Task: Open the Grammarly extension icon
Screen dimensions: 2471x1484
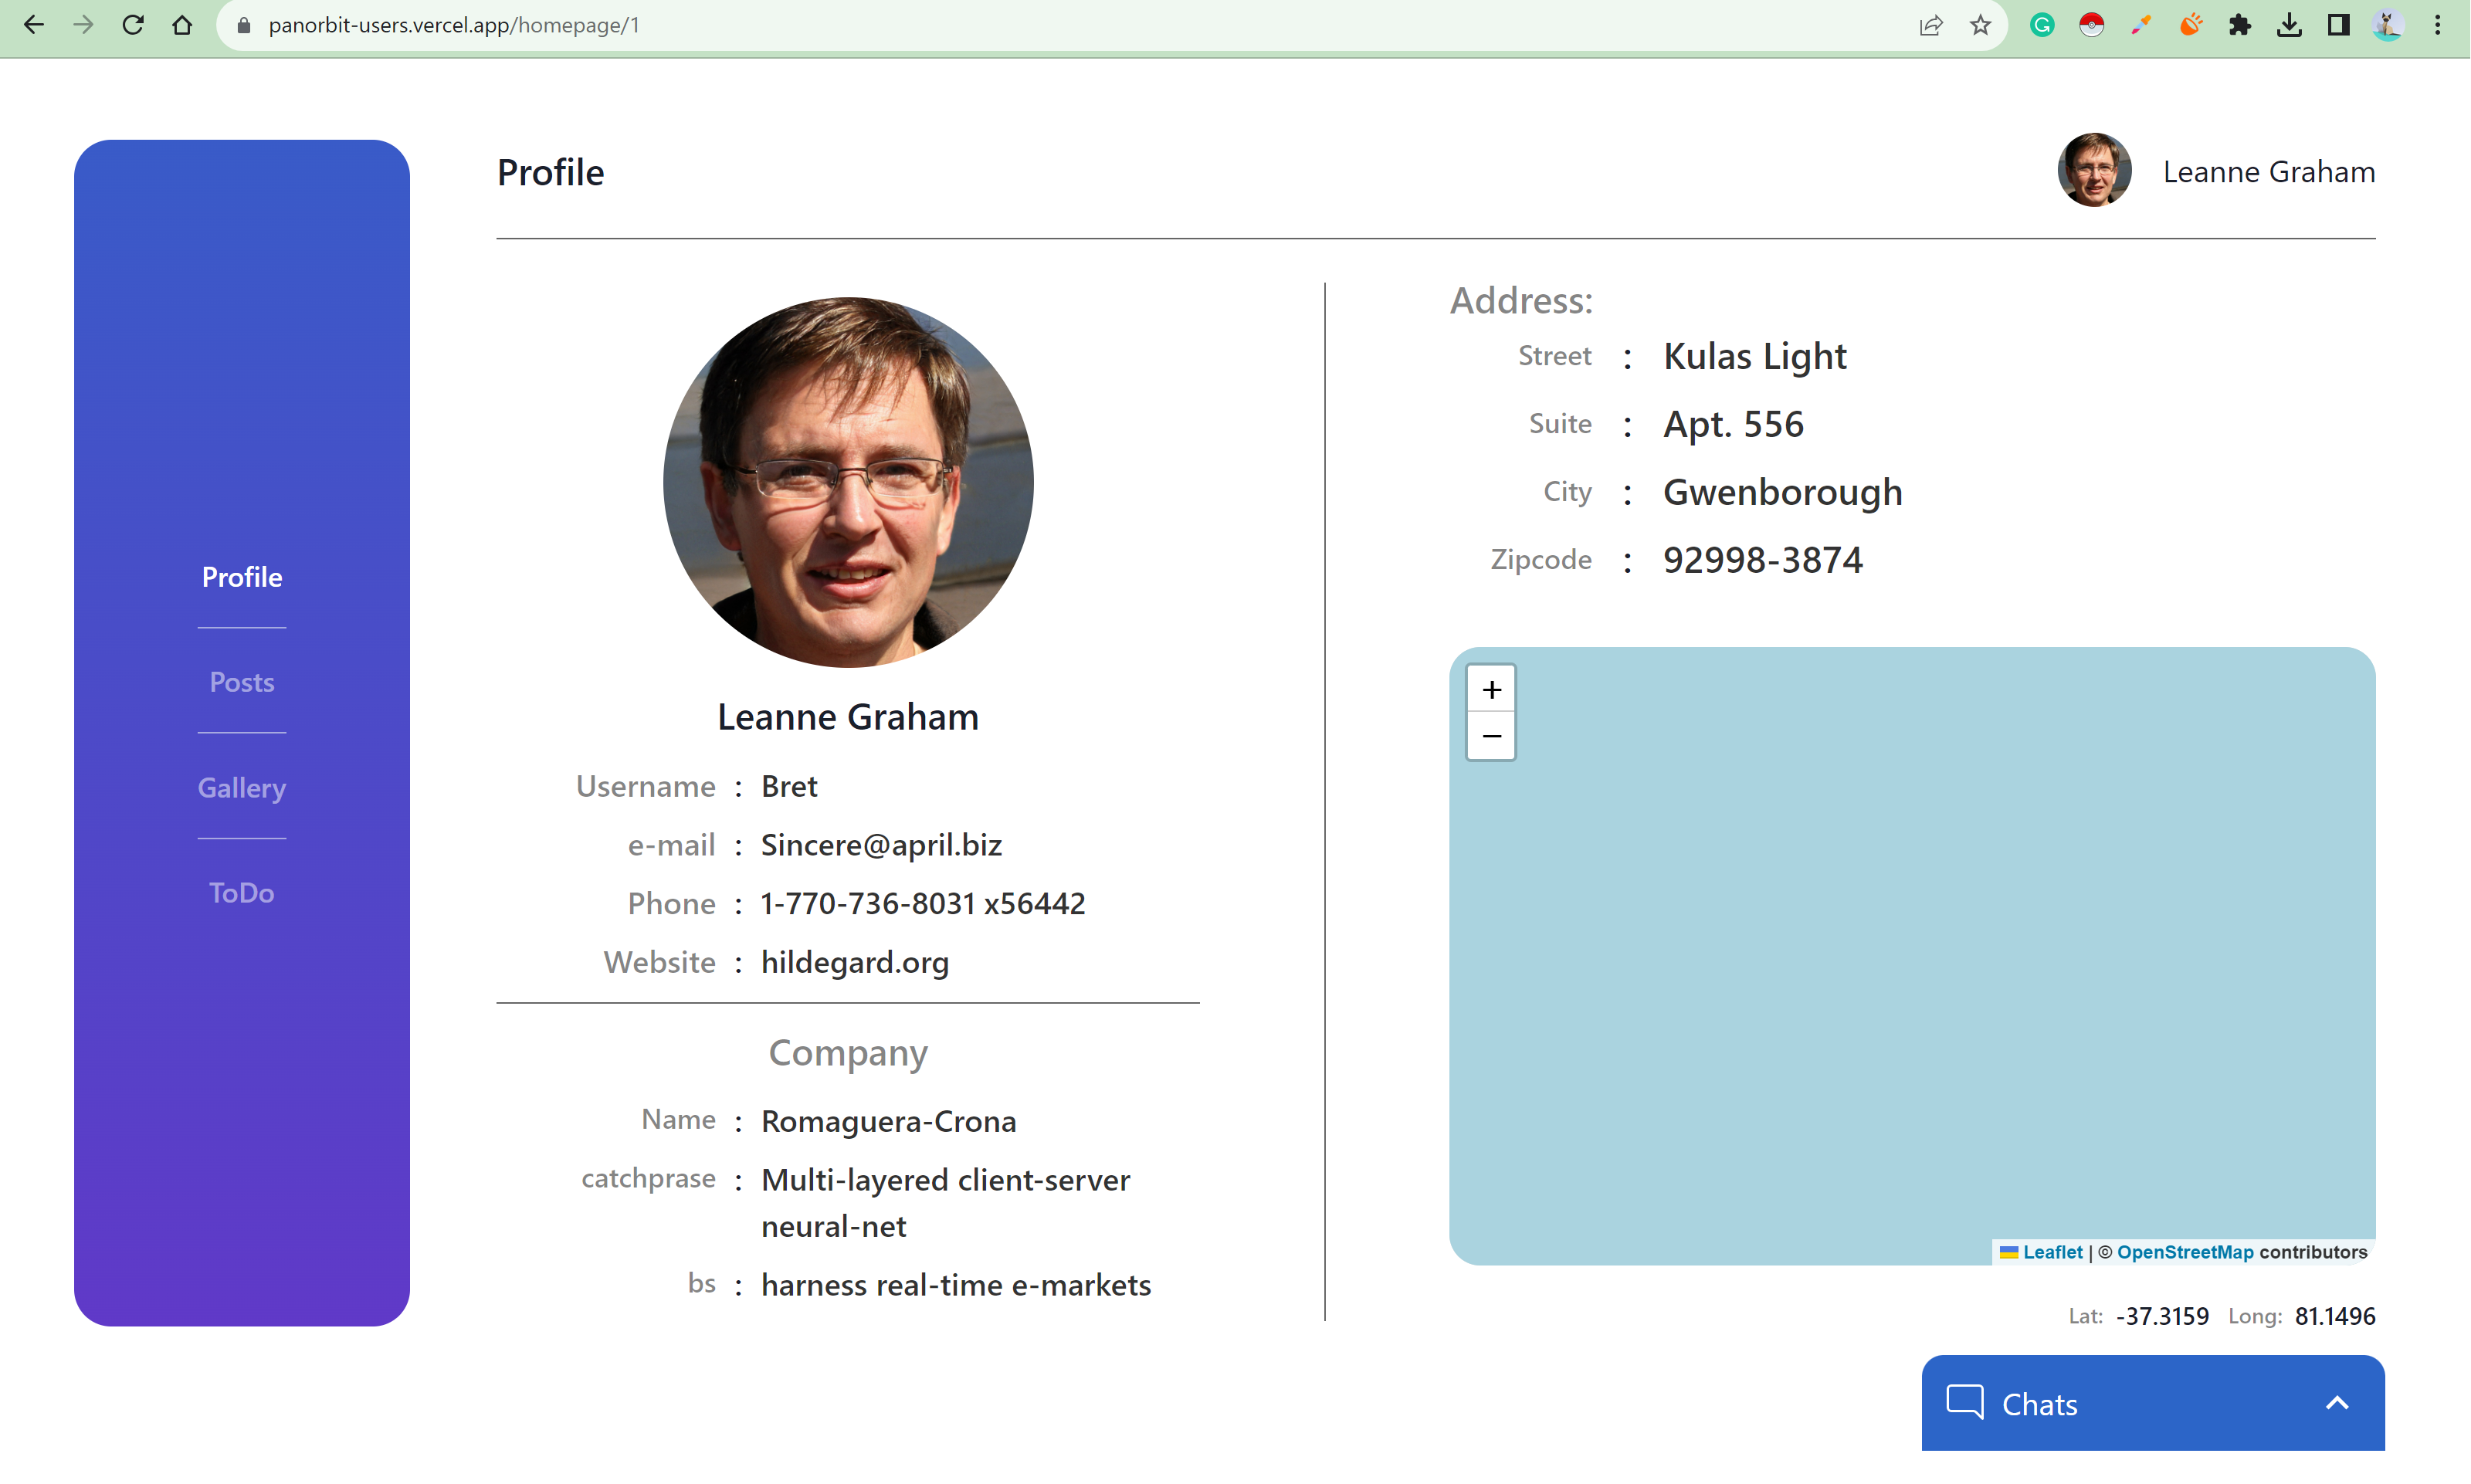Action: [2042, 25]
